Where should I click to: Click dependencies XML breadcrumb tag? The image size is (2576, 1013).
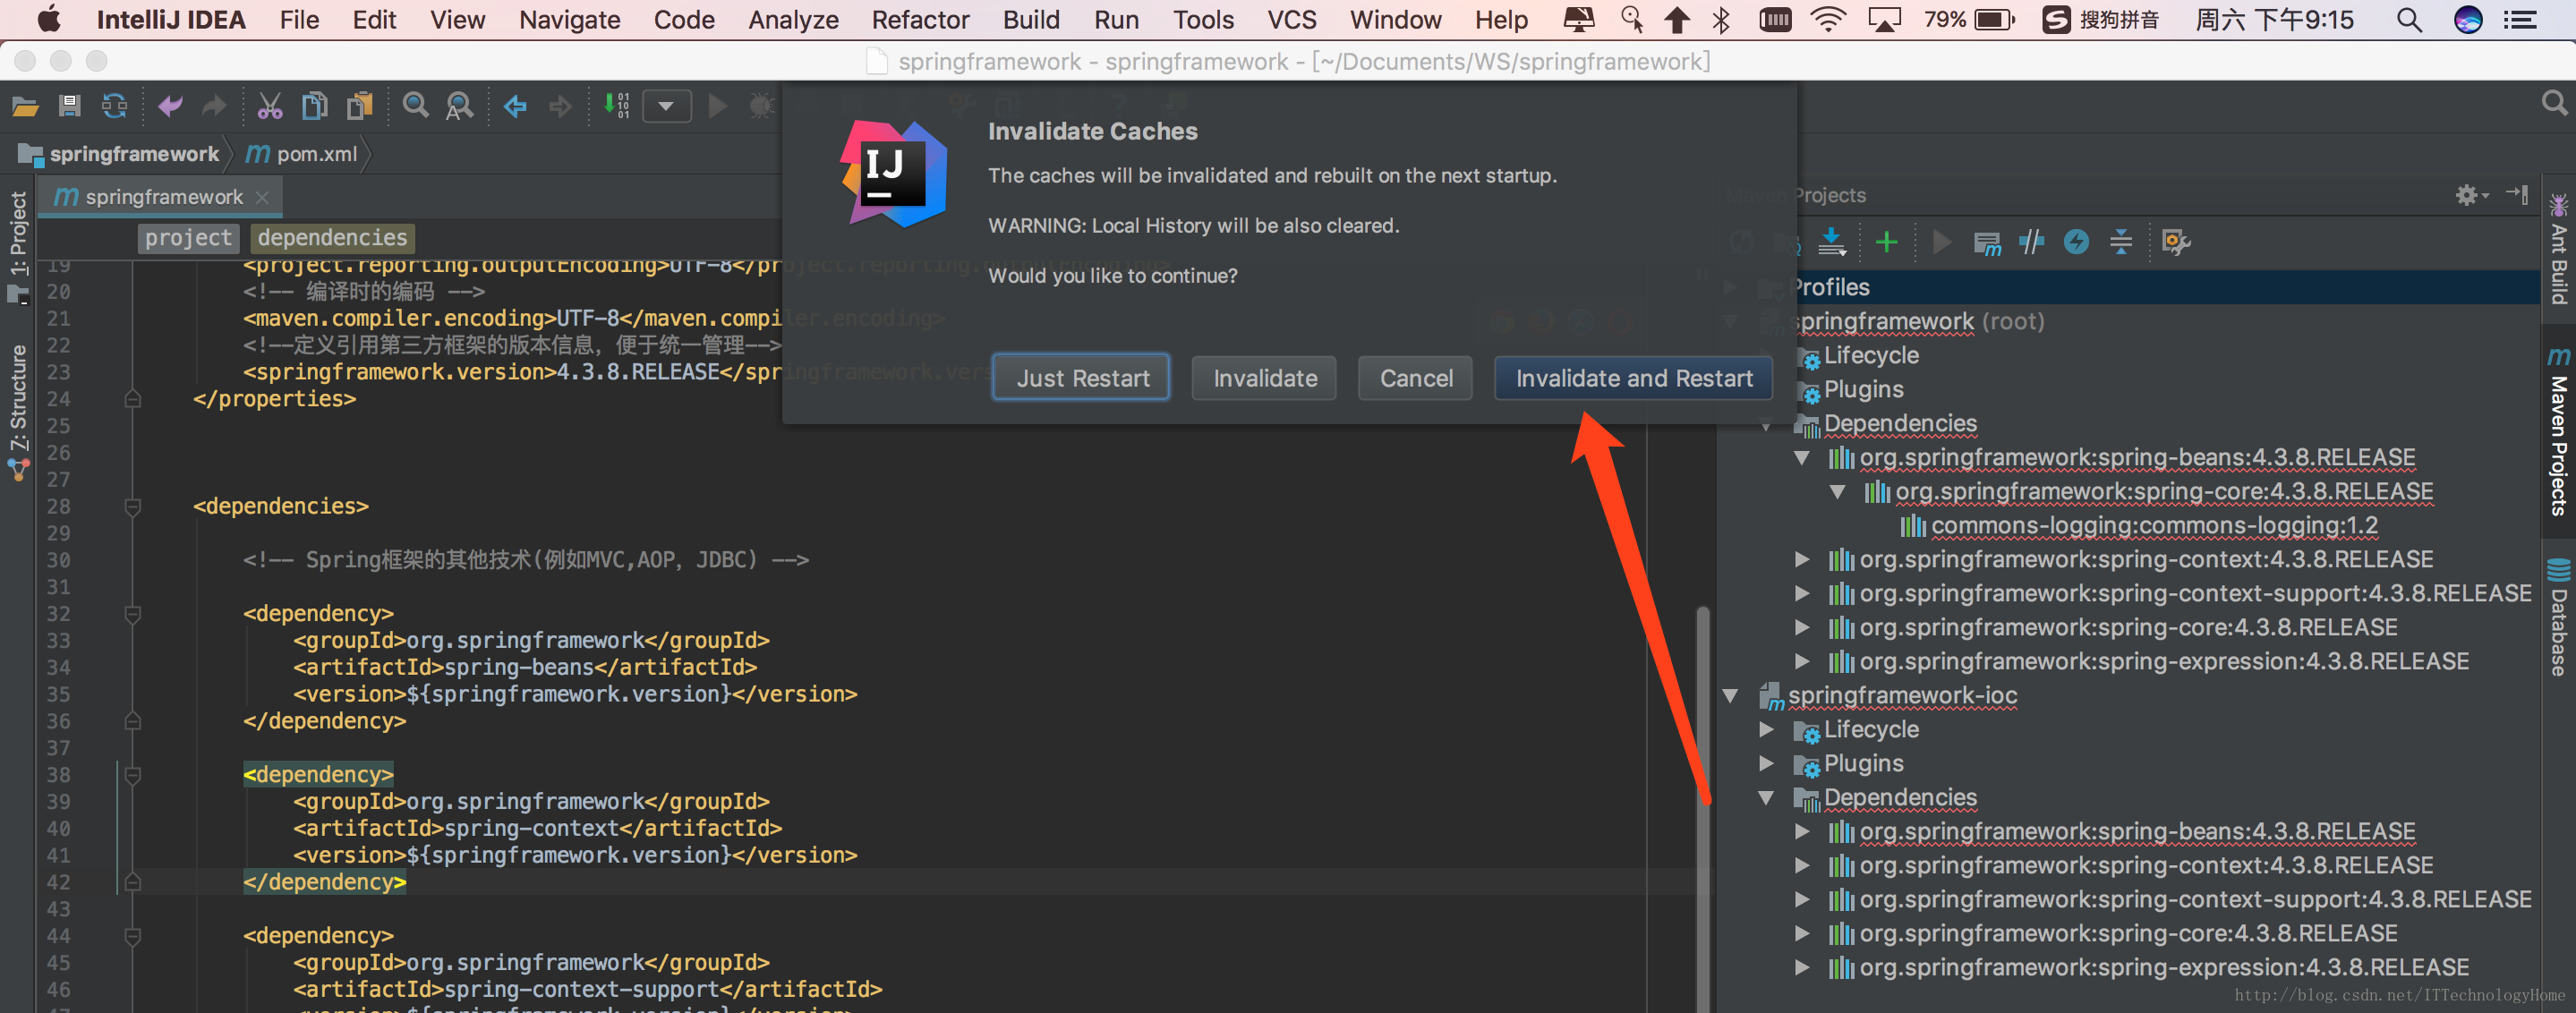(333, 238)
